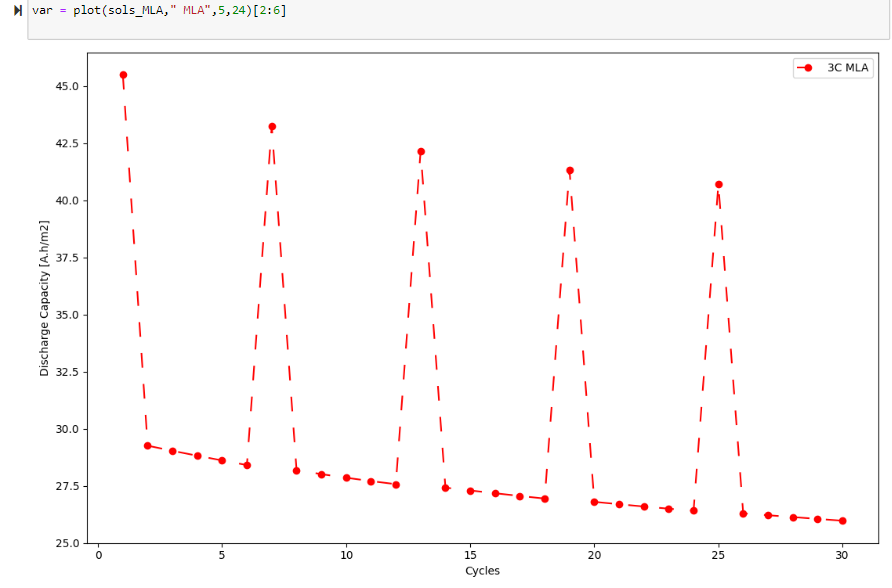This screenshot has width=892, height=588.
Task: Click the 37.5 y-axis tick label
Action: pos(67,258)
